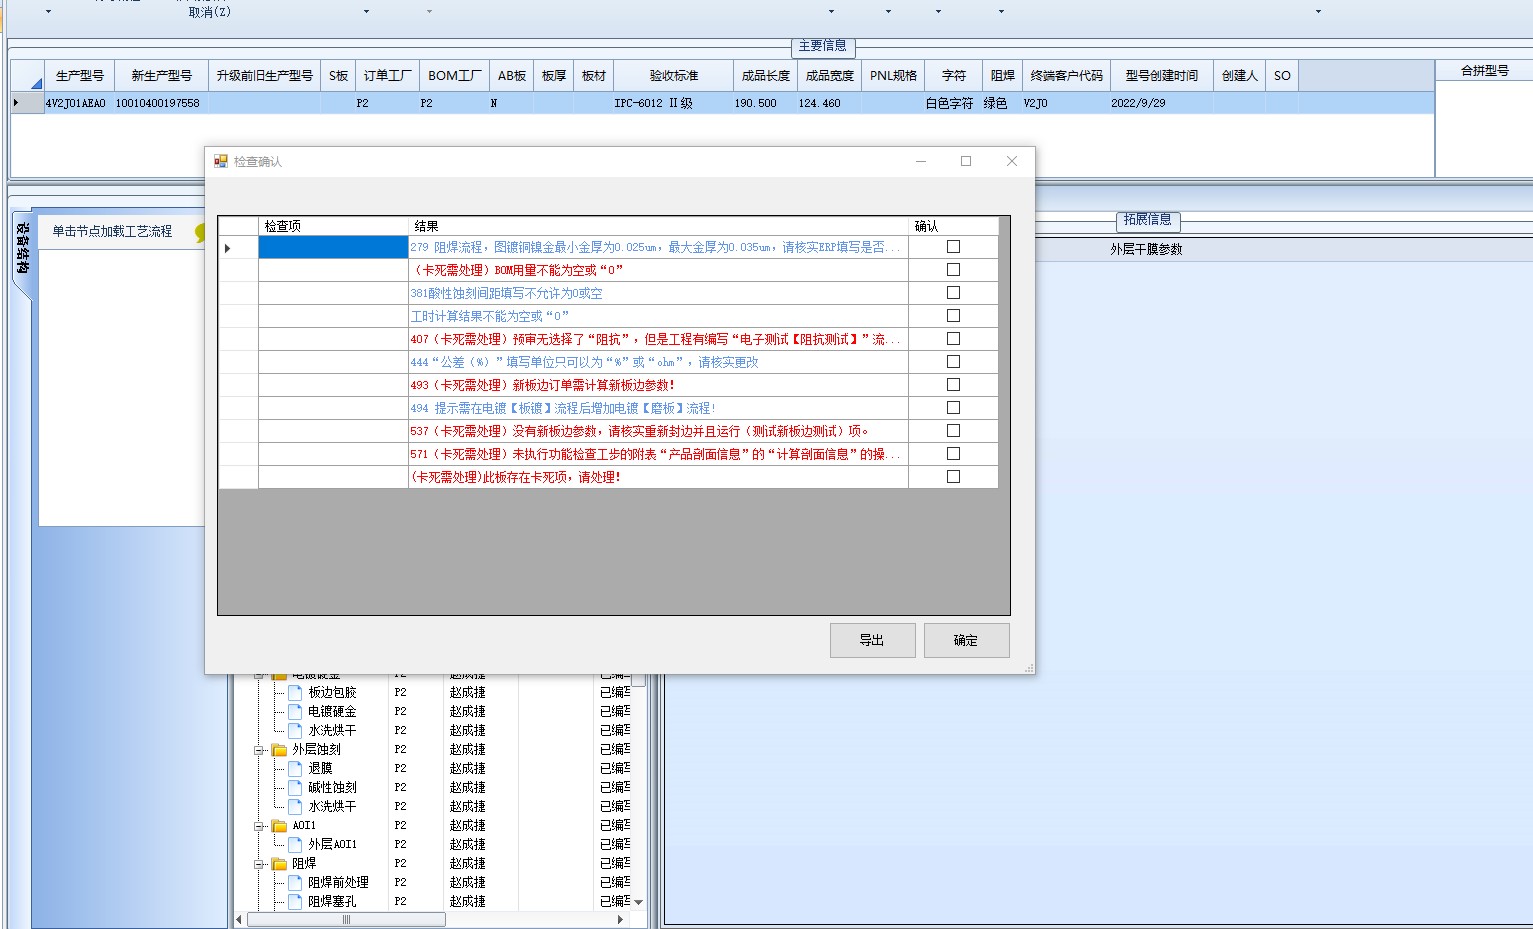
Task: Click the 确定 button
Action: (x=966, y=640)
